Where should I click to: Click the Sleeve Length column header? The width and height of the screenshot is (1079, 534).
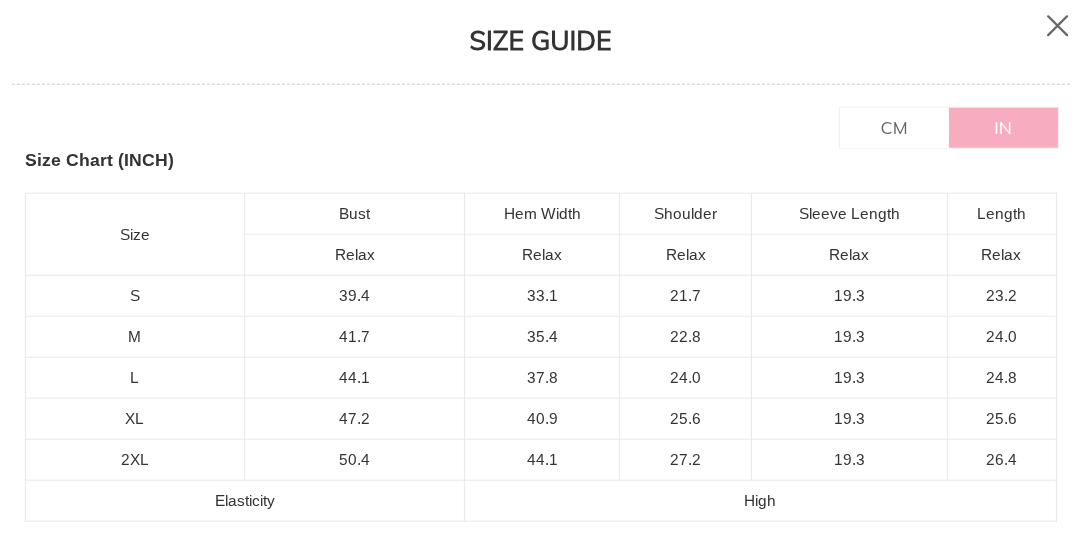[849, 214]
